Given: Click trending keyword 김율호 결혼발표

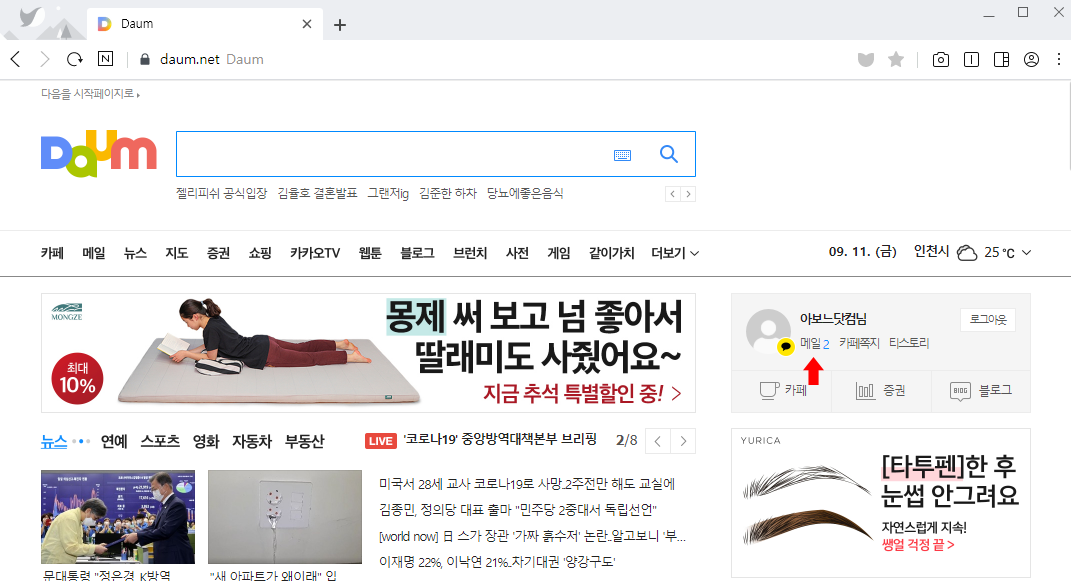Looking at the screenshot, I should (318, 194).
